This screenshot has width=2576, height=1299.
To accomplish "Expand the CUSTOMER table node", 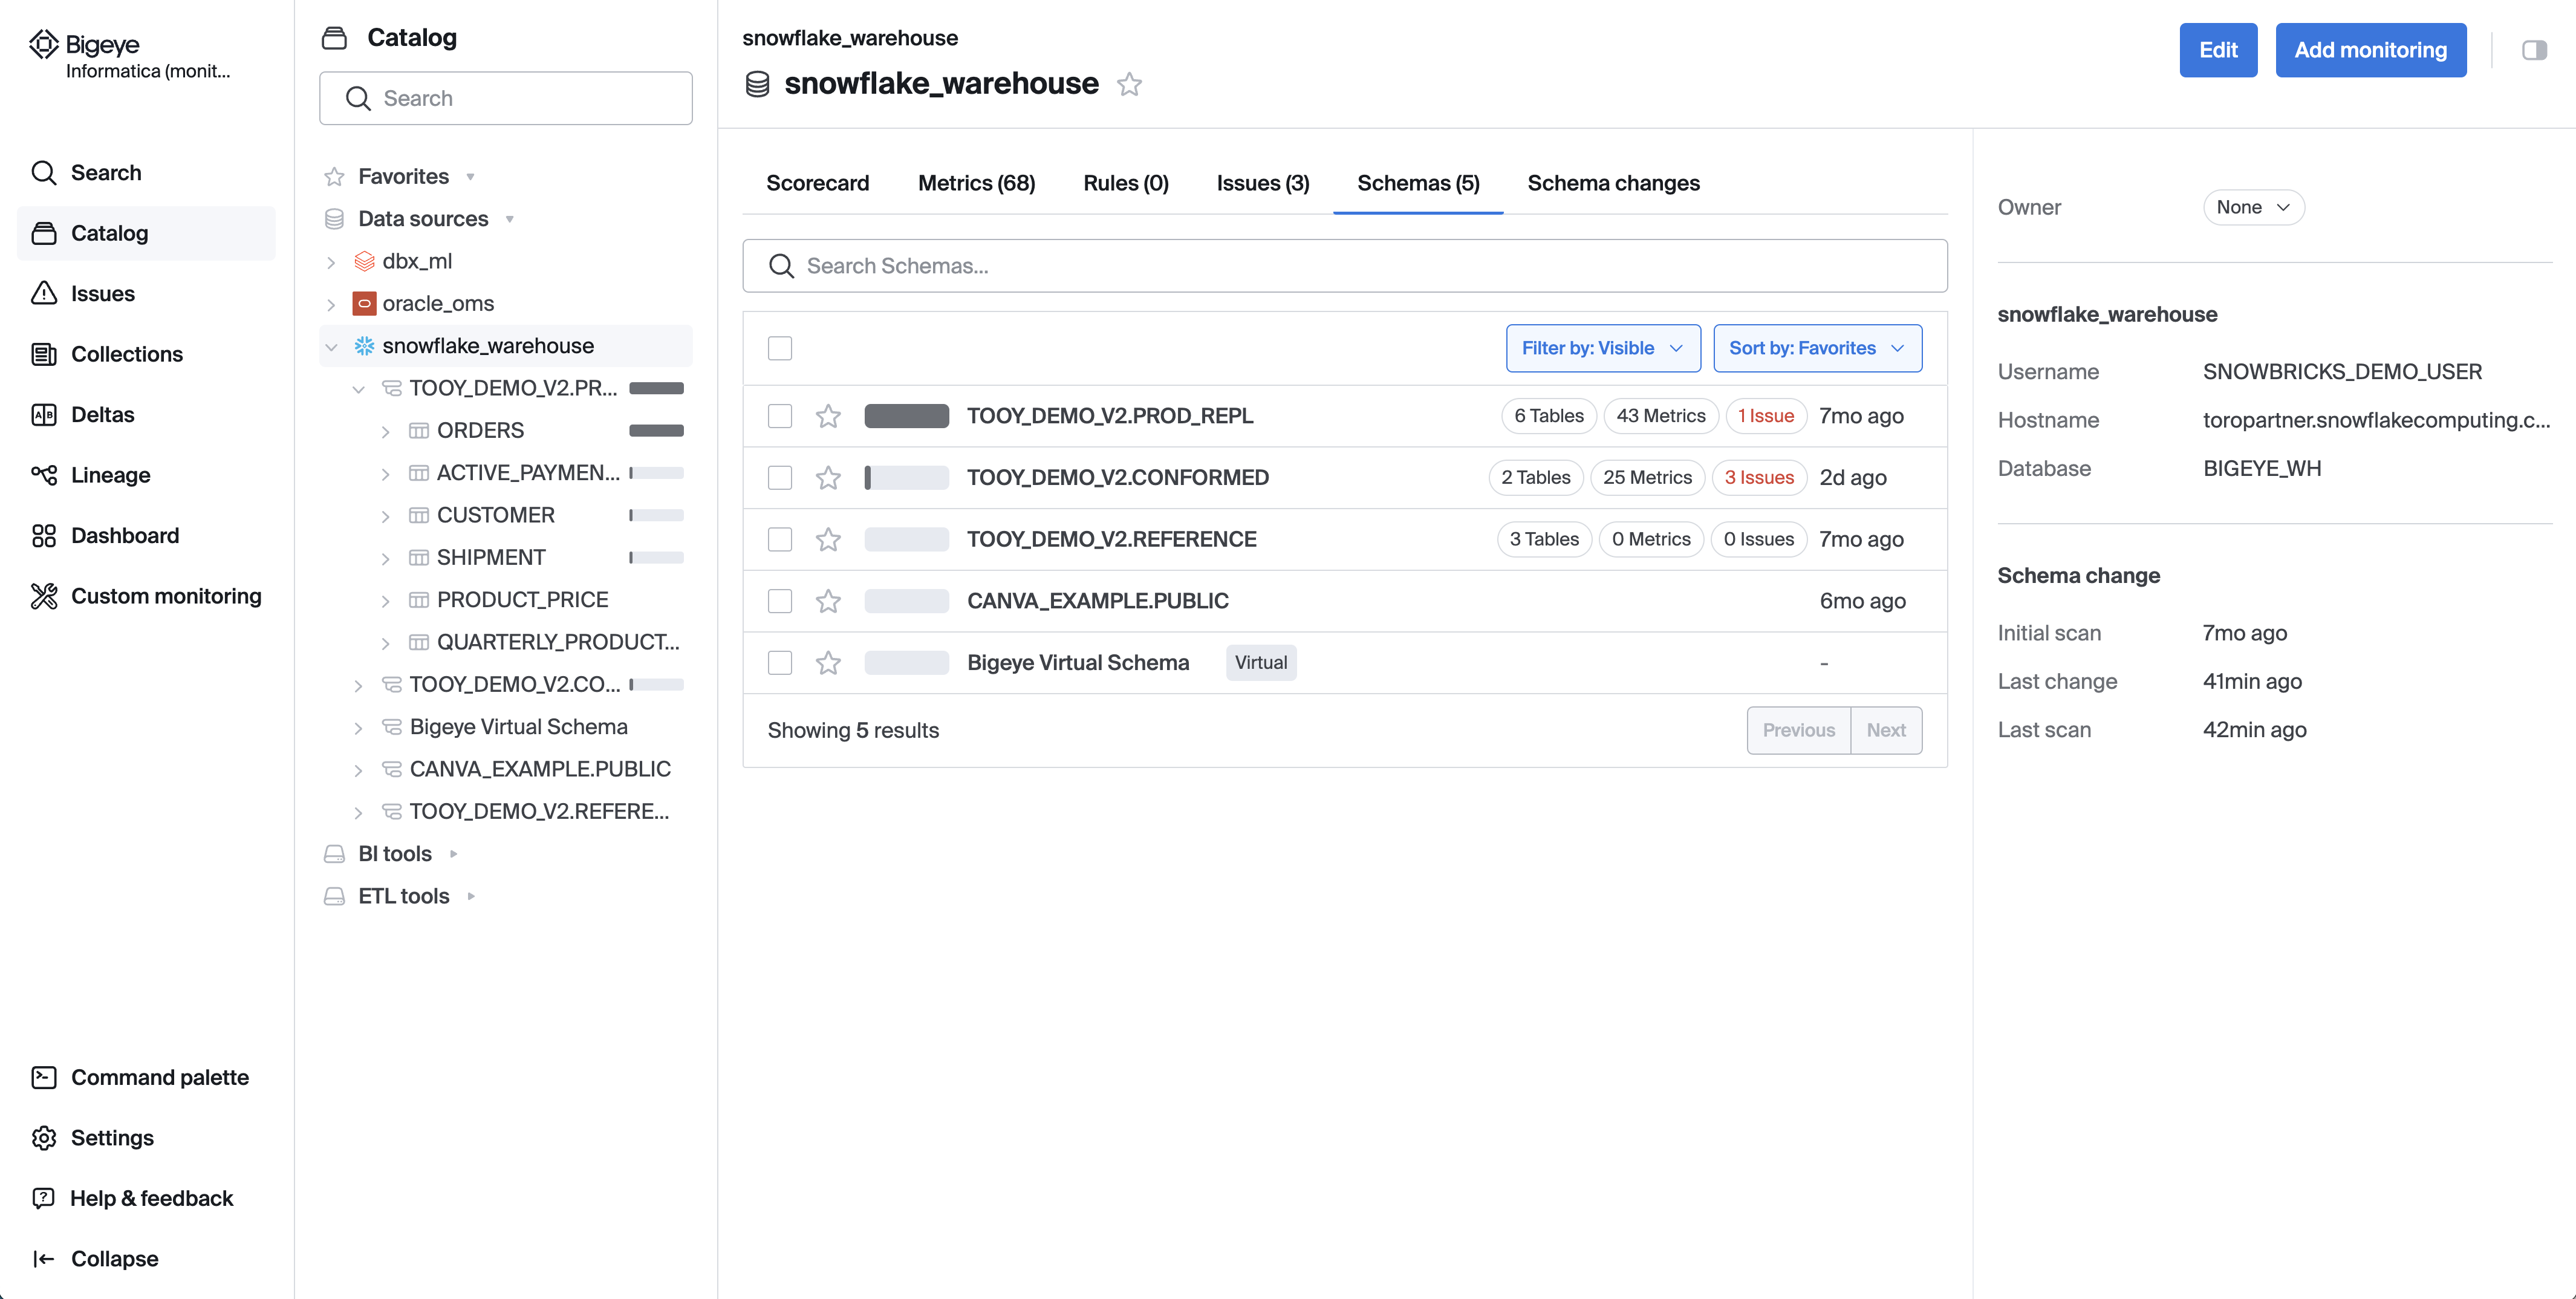I will pos(385,516).
